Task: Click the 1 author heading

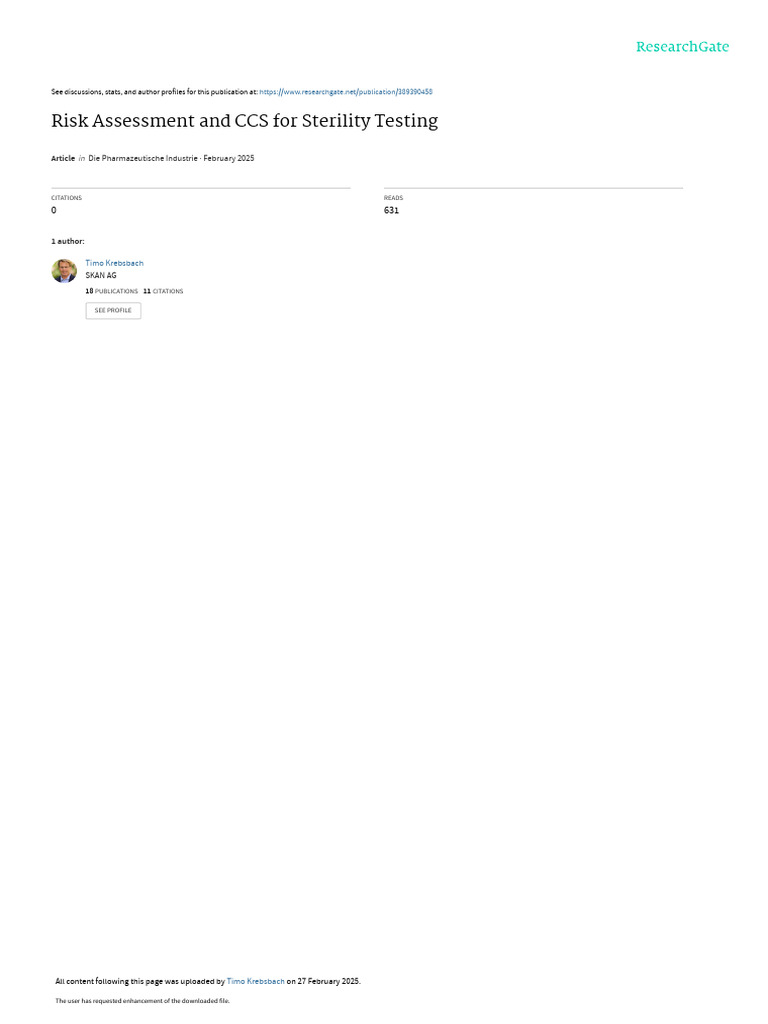Action: [68, 242]
